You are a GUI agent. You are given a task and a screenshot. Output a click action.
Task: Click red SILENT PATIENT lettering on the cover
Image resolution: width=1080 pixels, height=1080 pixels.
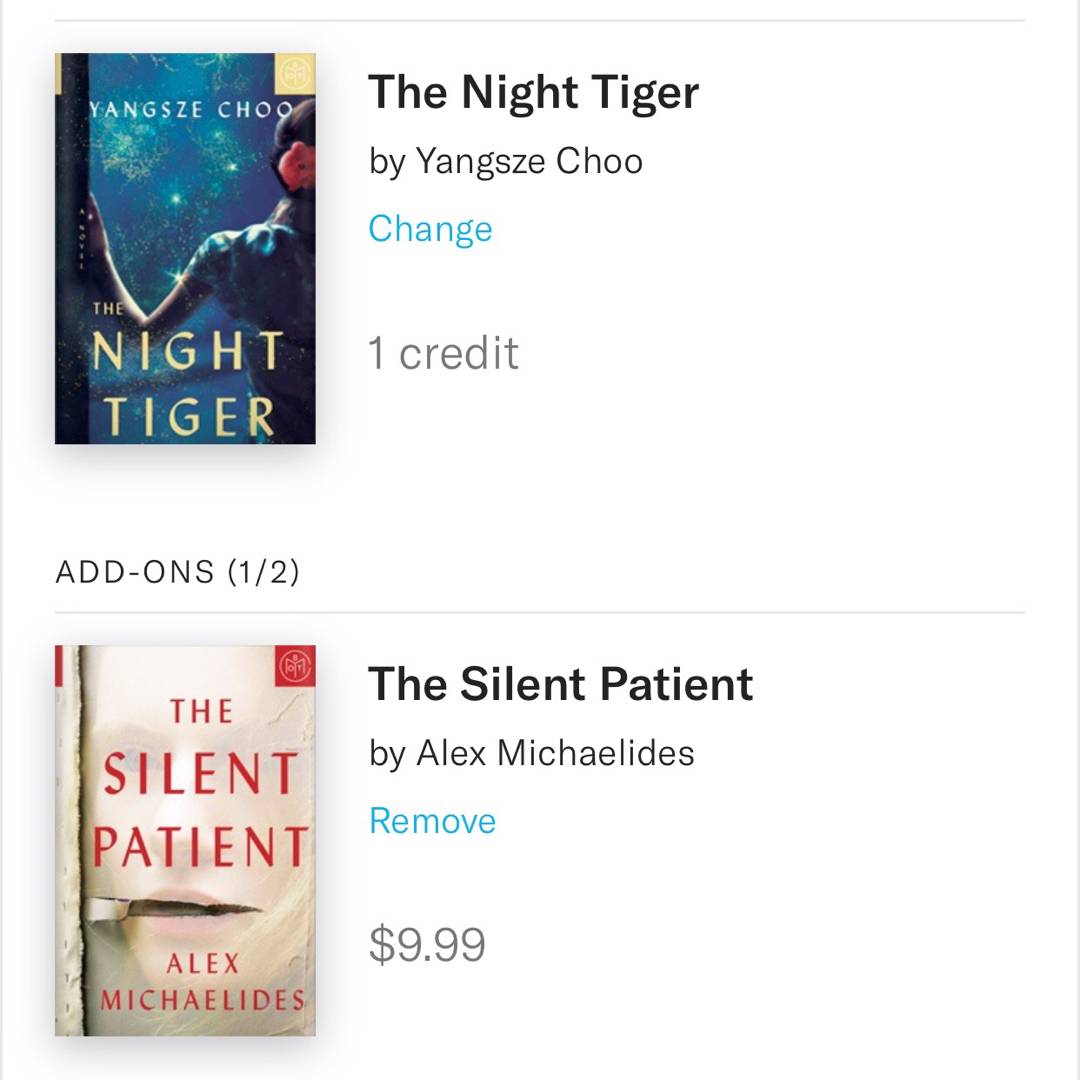click(200, 810)
